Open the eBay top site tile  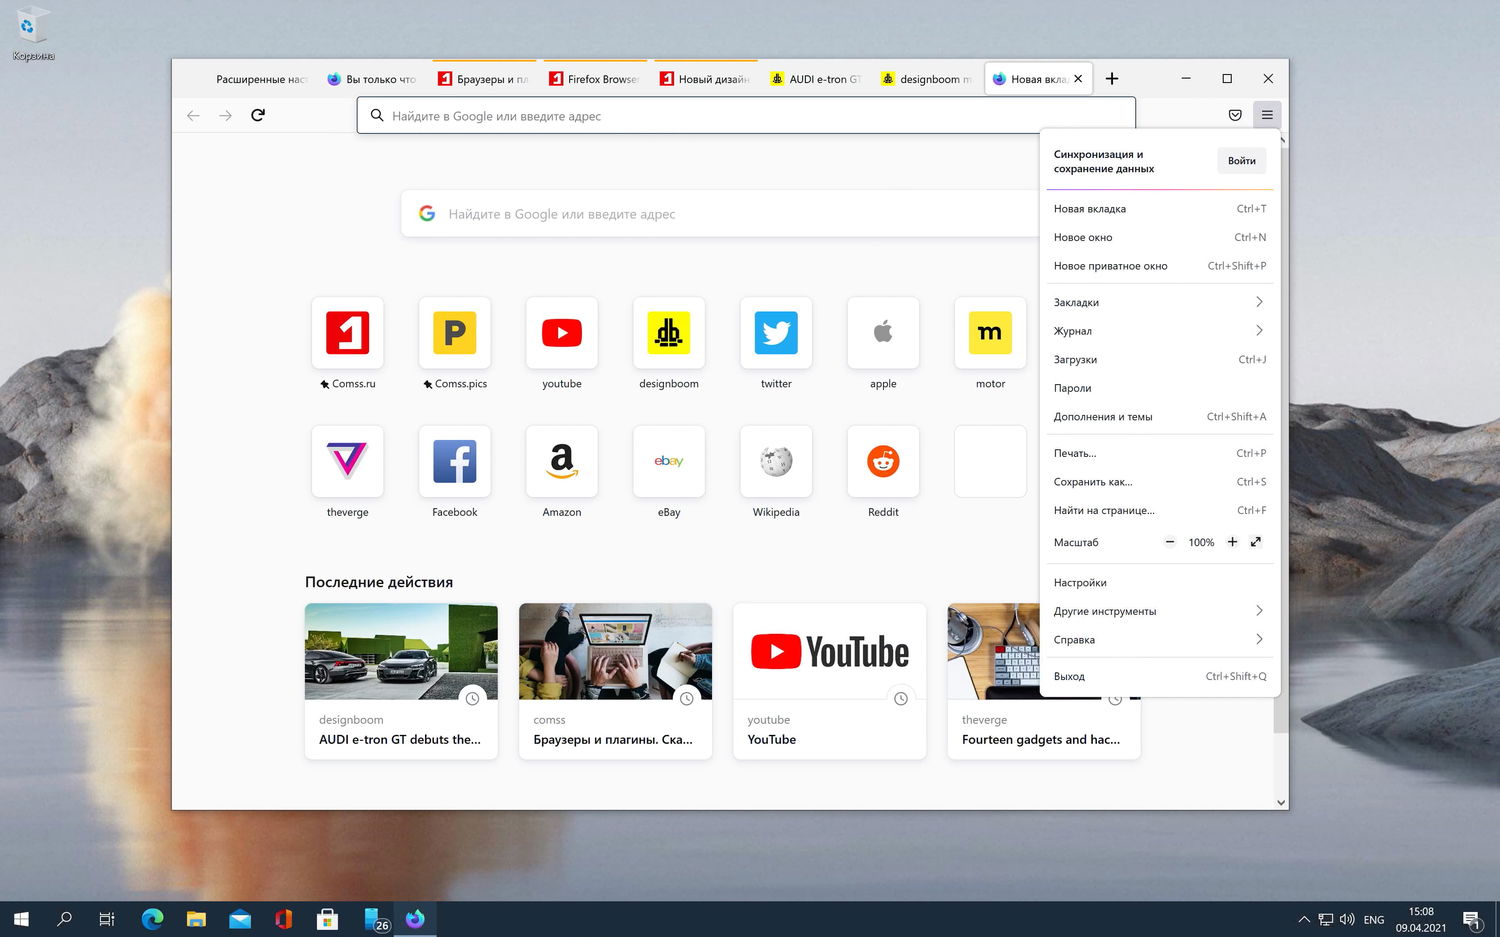[x=669, y=461]
